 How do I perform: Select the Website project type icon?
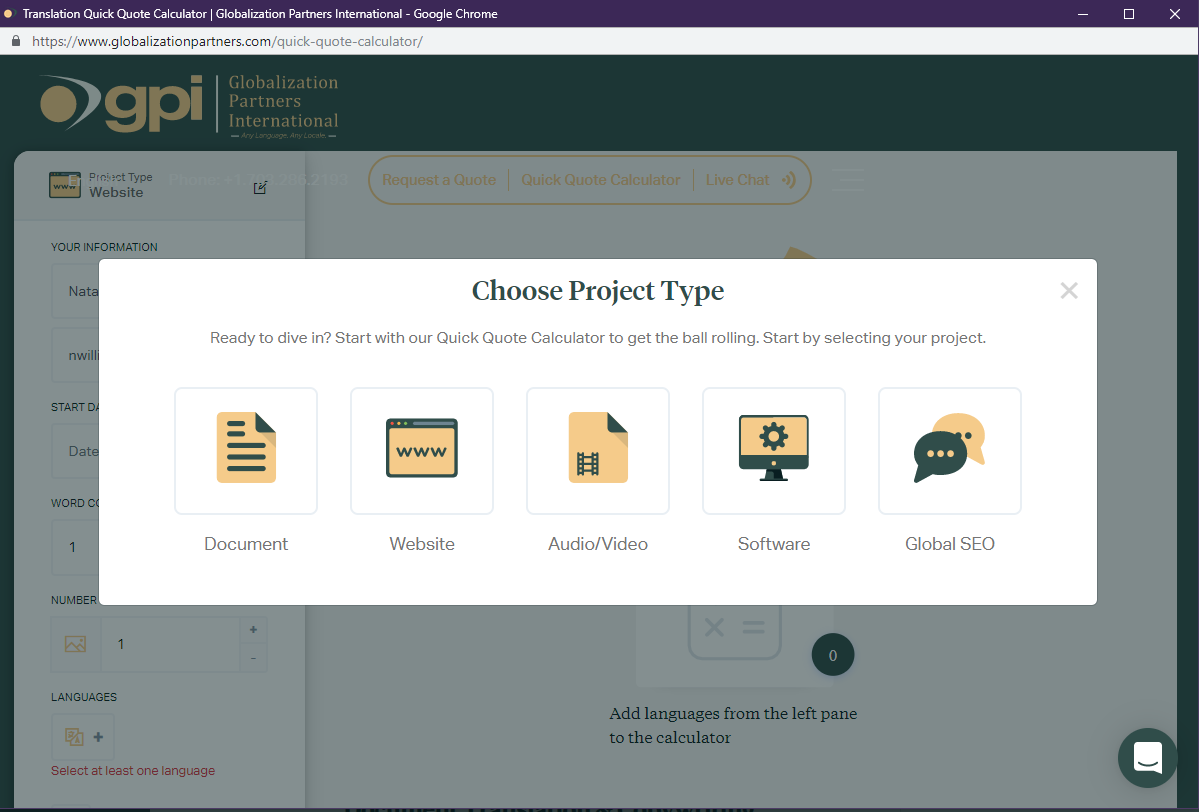[421, 450]
